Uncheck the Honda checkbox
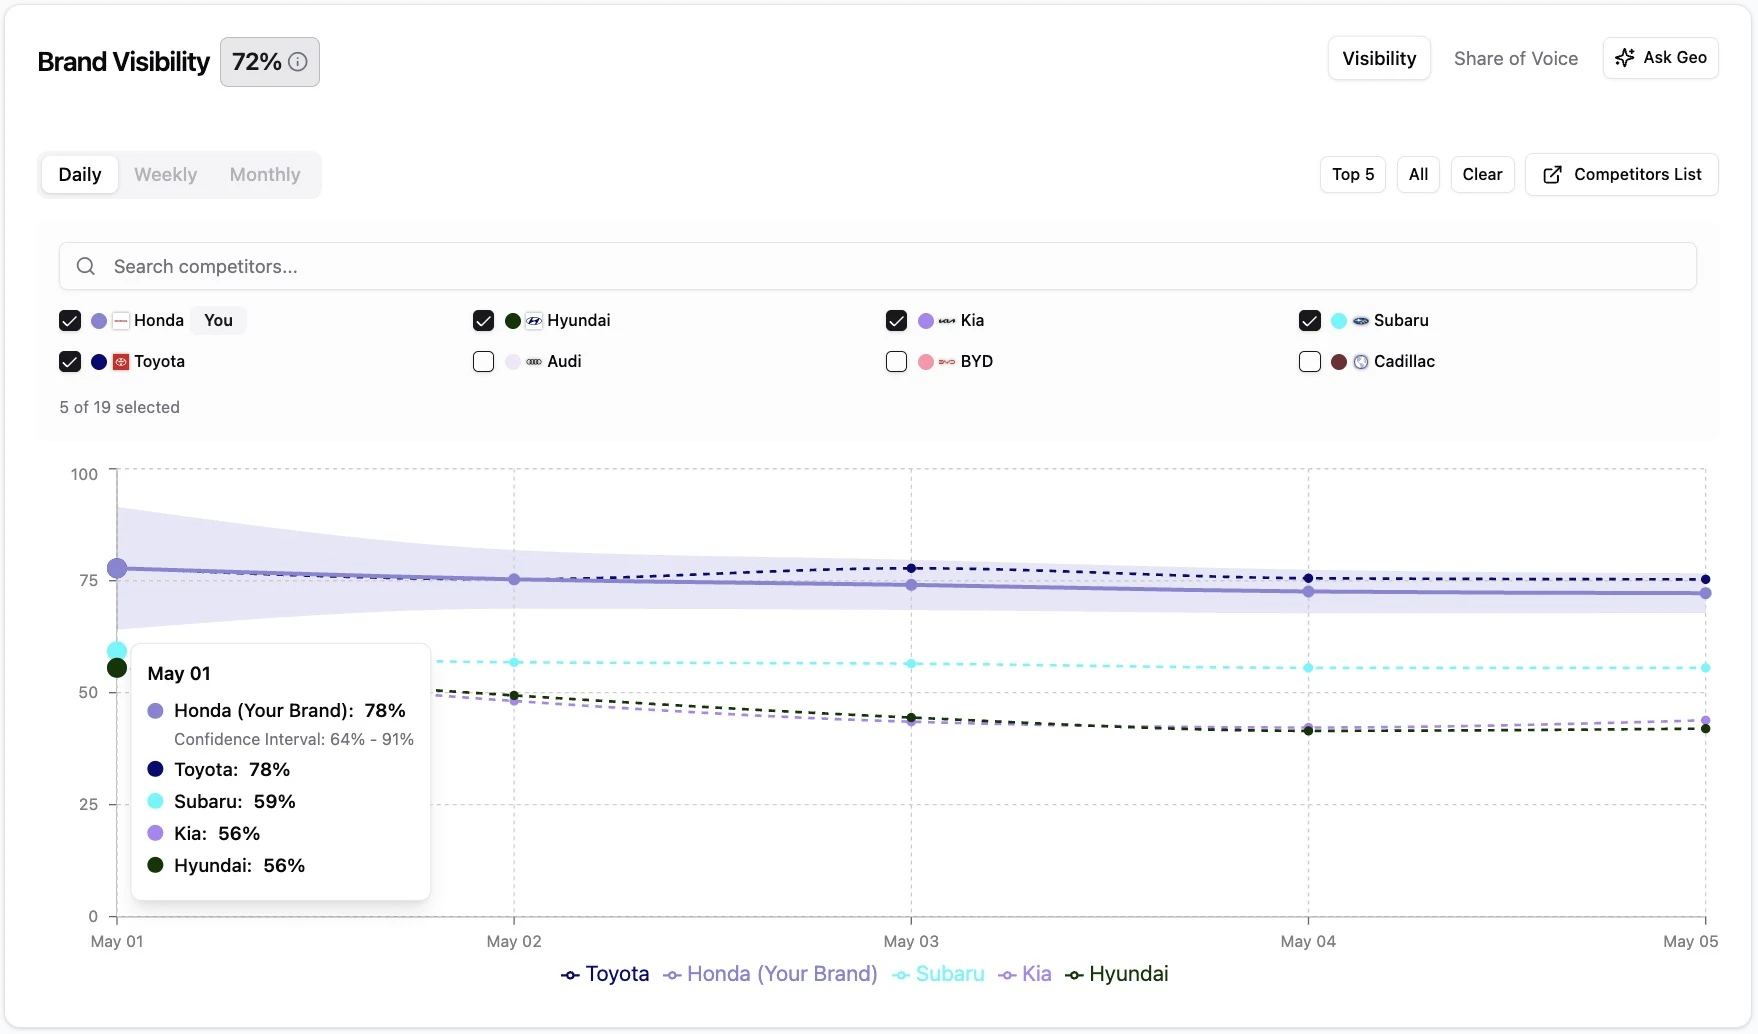1758x1034 pixels. click(70, 321)
